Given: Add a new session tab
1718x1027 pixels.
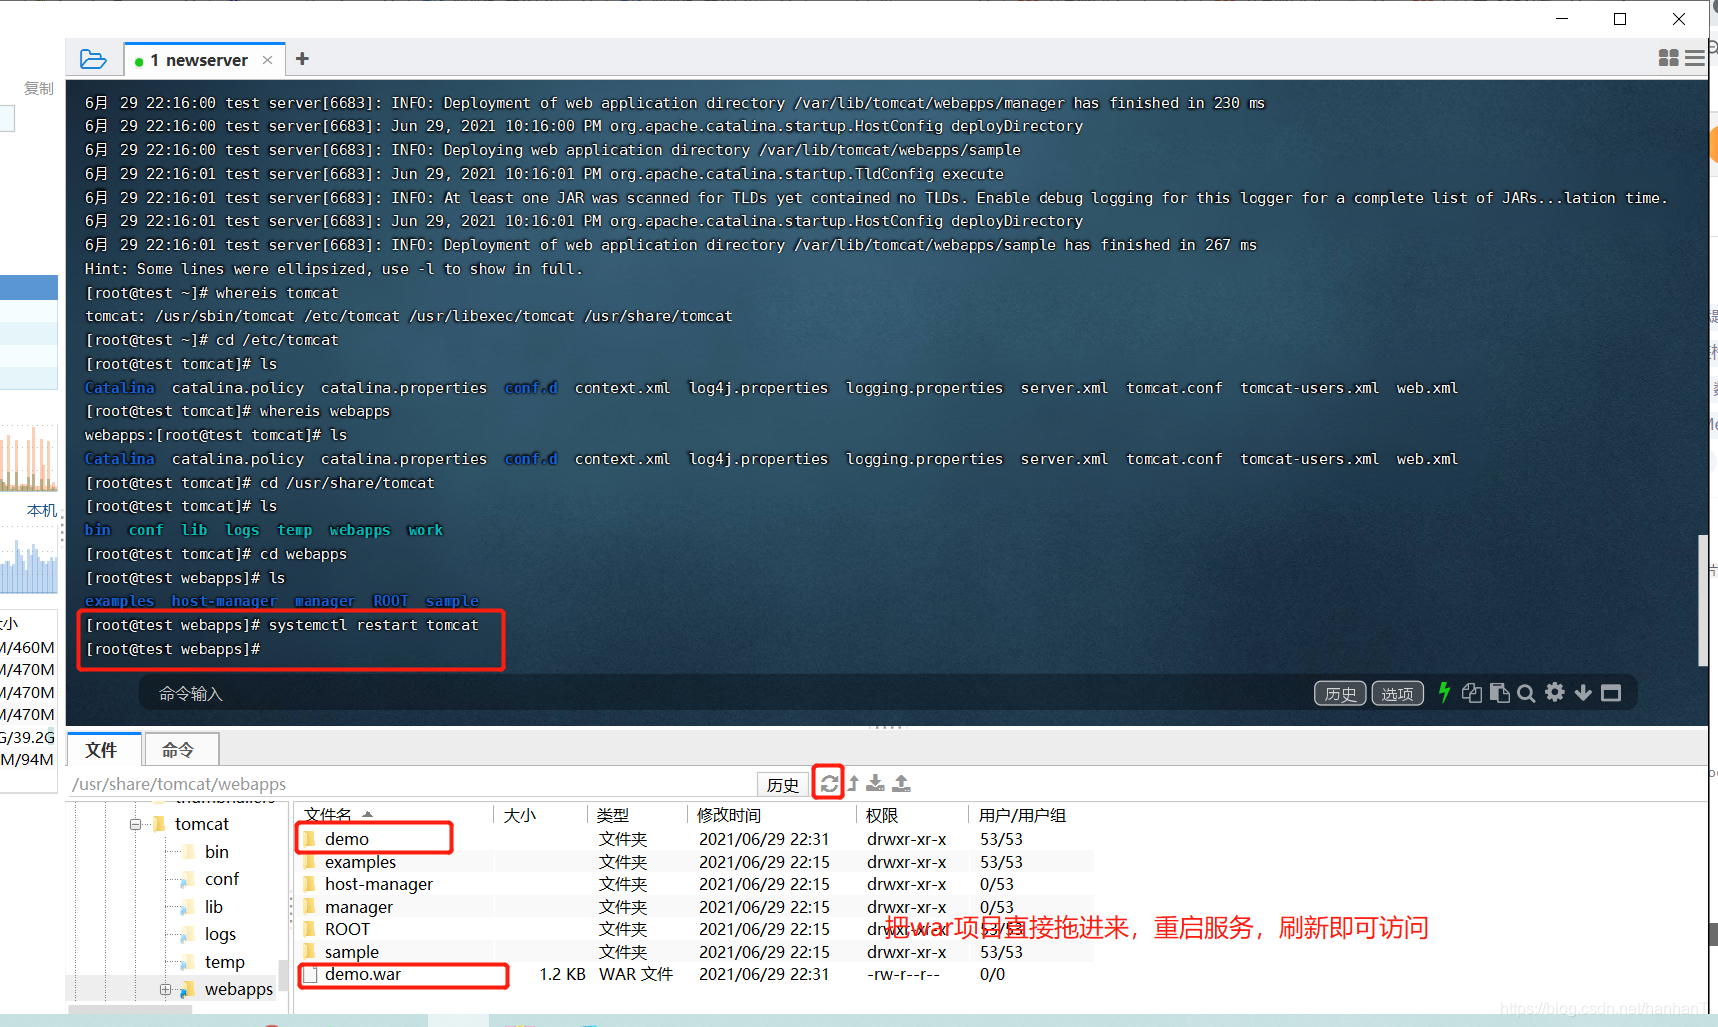Looking at the screenshot, I should 302,59.
